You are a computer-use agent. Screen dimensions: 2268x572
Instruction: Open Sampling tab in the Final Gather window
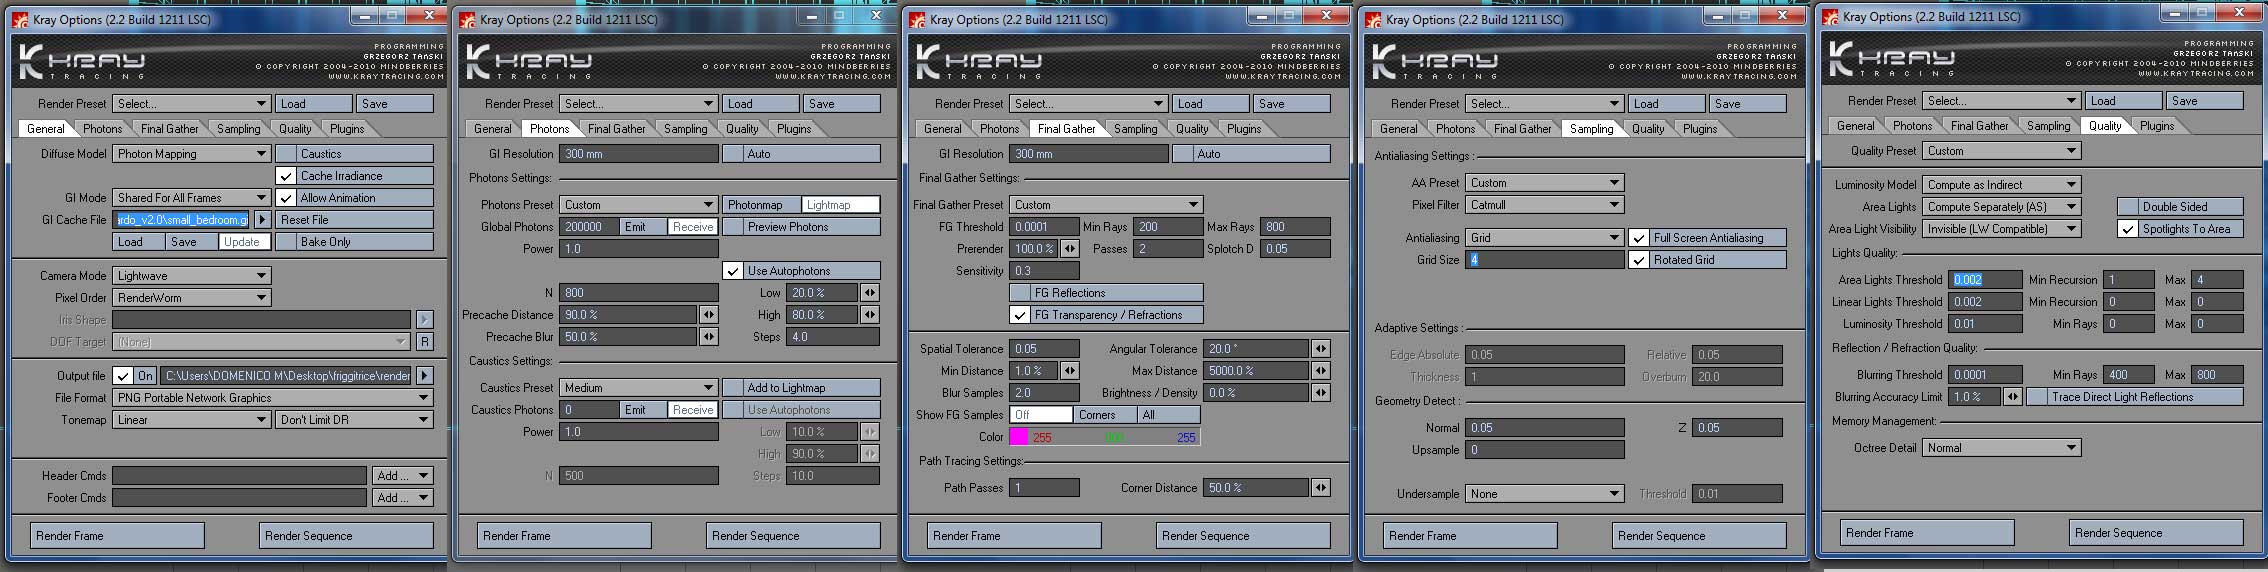coord(1135,129)
